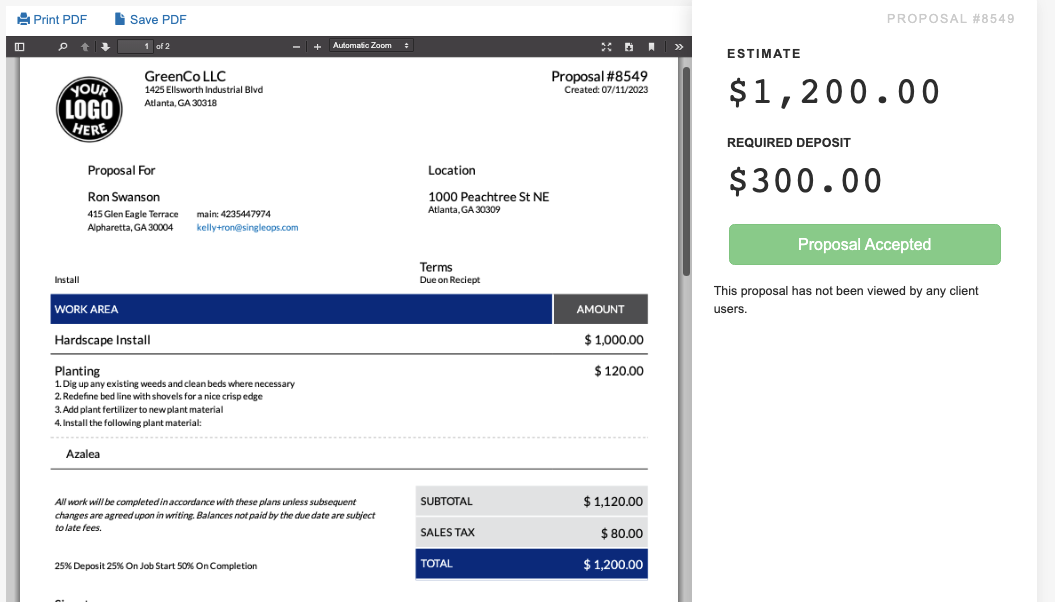This screenshot has height=602, width=1055.
Task: Go to the next PDF page
Action: pos(103,47)
